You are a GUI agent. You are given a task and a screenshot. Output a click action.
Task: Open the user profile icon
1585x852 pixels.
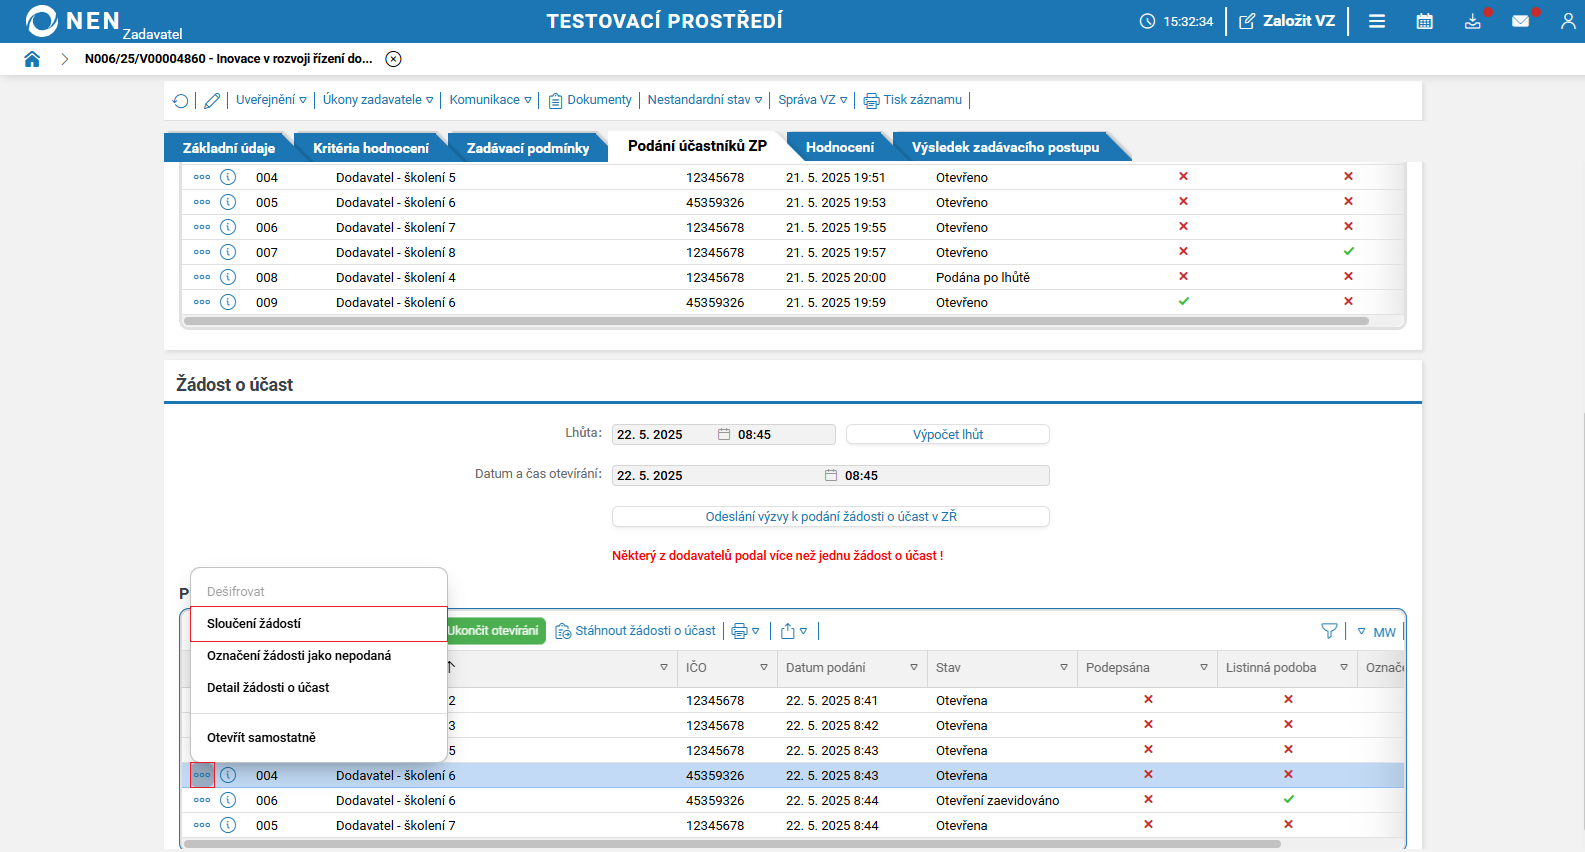click(x=1568, y=21)
